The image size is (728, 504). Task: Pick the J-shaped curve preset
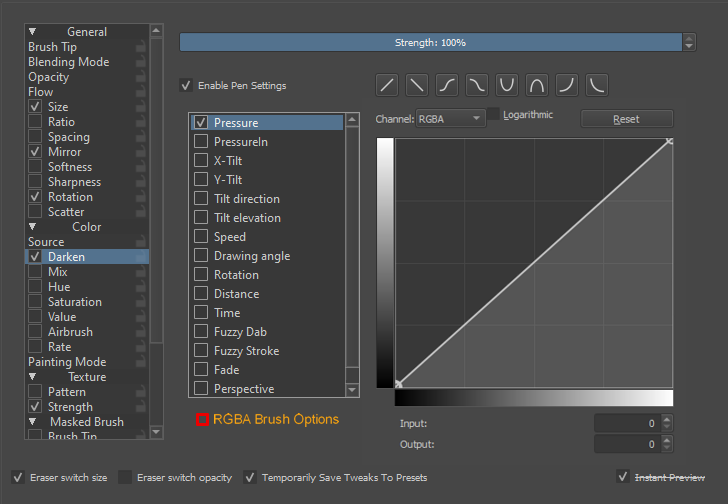(x=567, y=84)
